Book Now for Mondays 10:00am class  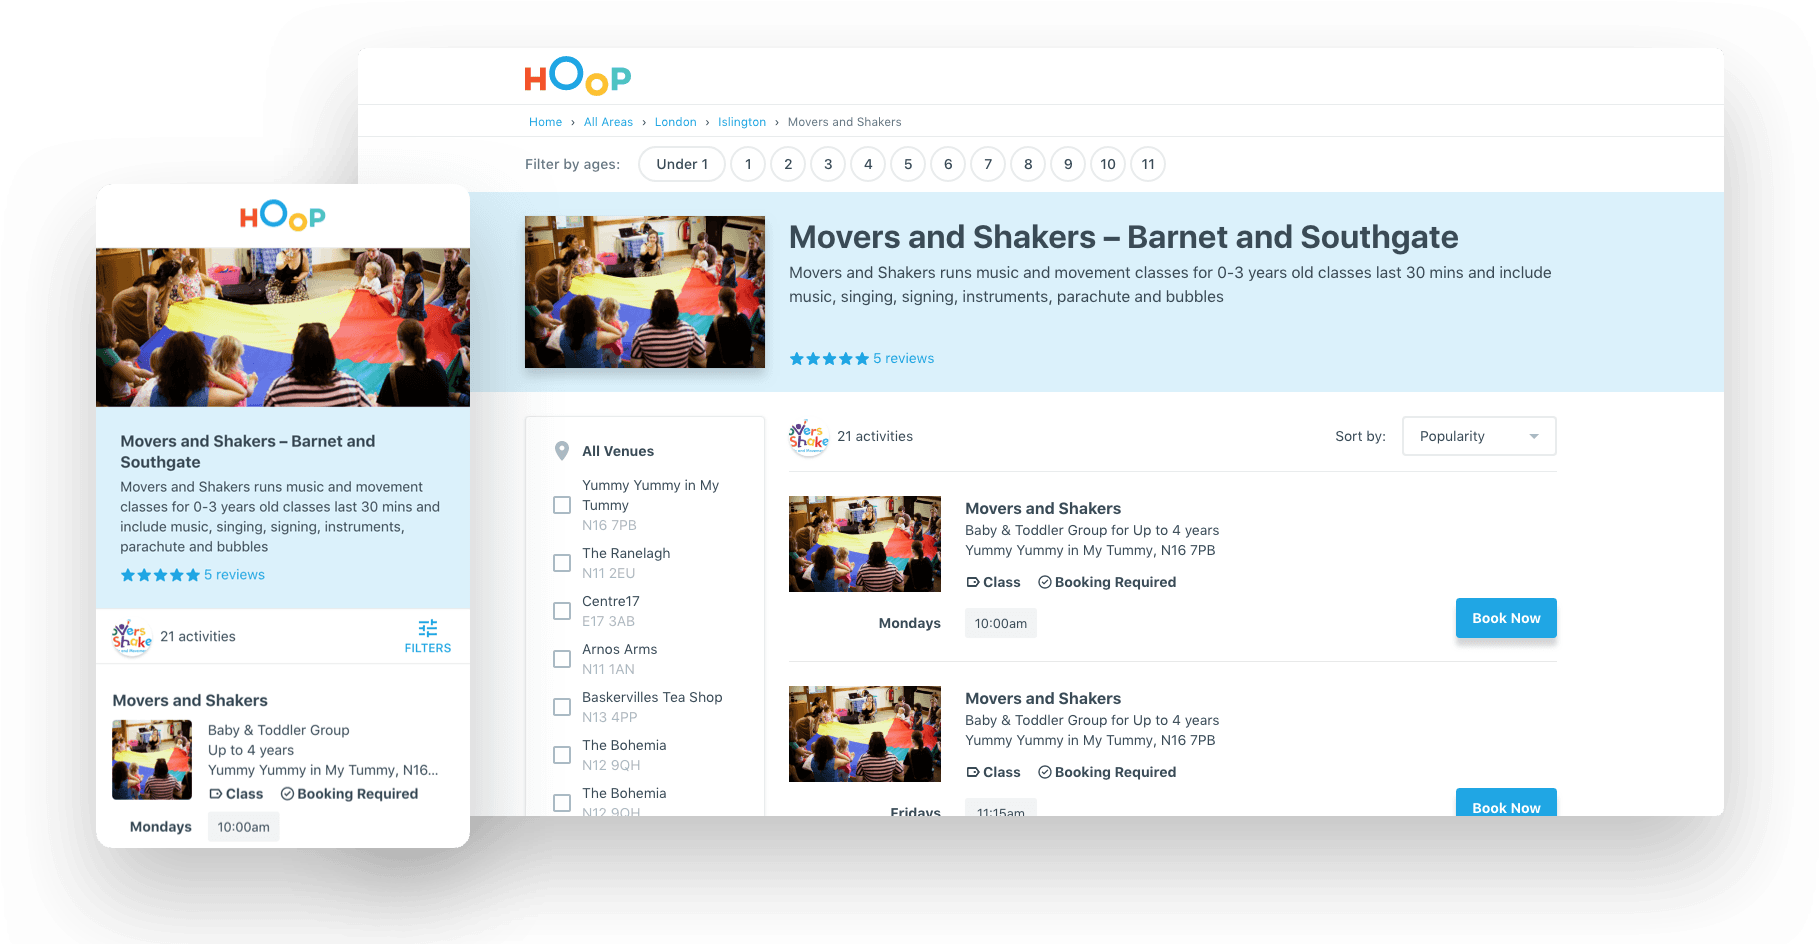tap(1506, 618)
